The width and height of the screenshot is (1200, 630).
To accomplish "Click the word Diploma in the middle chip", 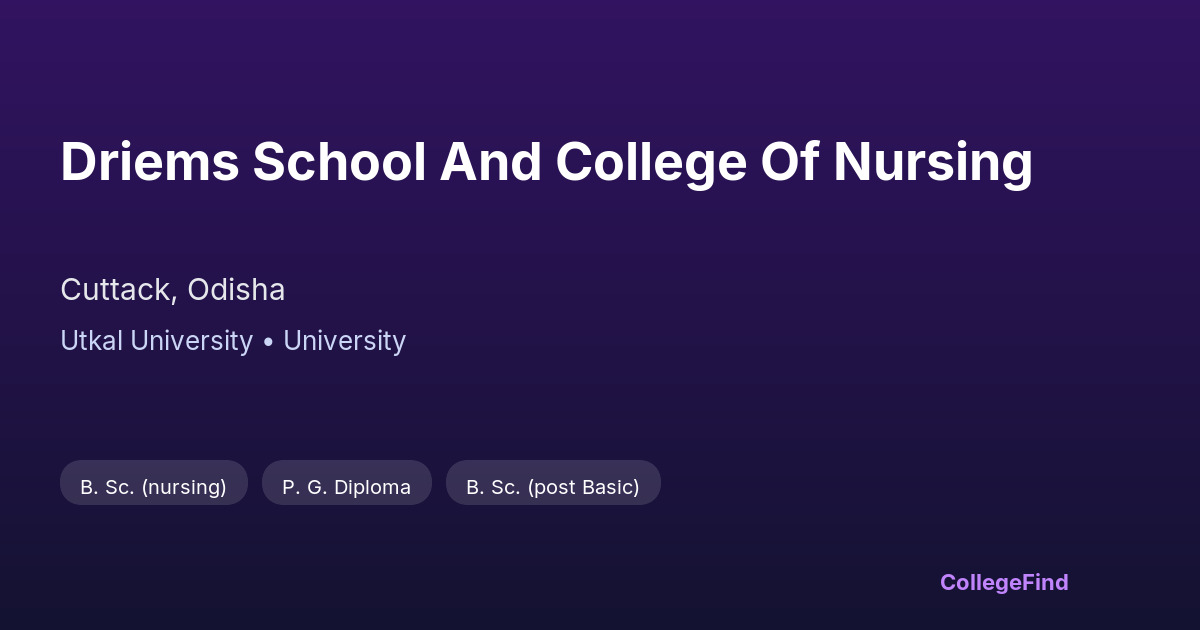I will point(370,487).
